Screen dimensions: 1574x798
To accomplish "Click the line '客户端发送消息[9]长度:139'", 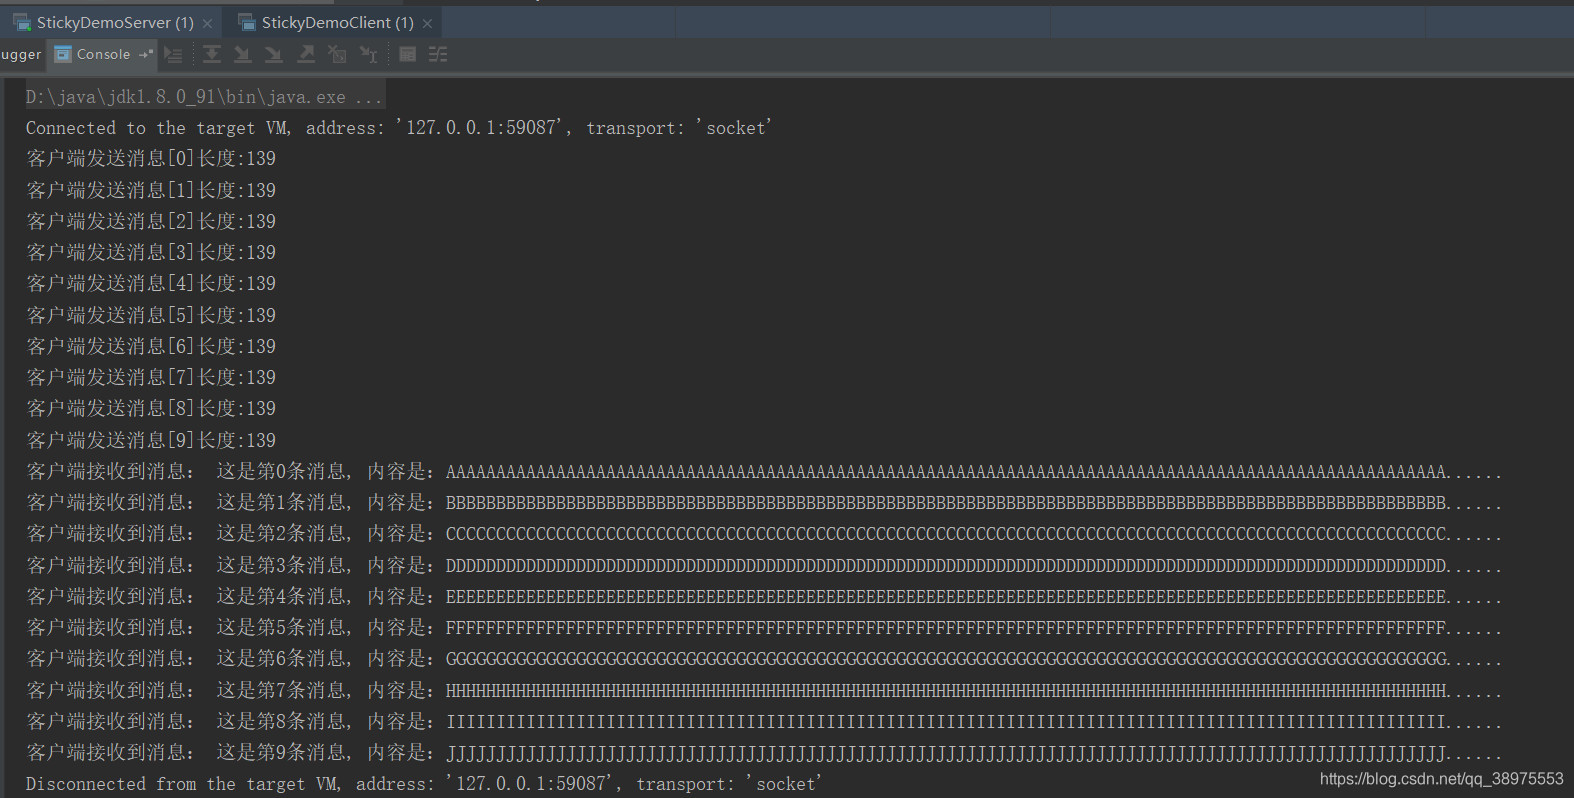I will pyautogui.click(x=151, y=440).
